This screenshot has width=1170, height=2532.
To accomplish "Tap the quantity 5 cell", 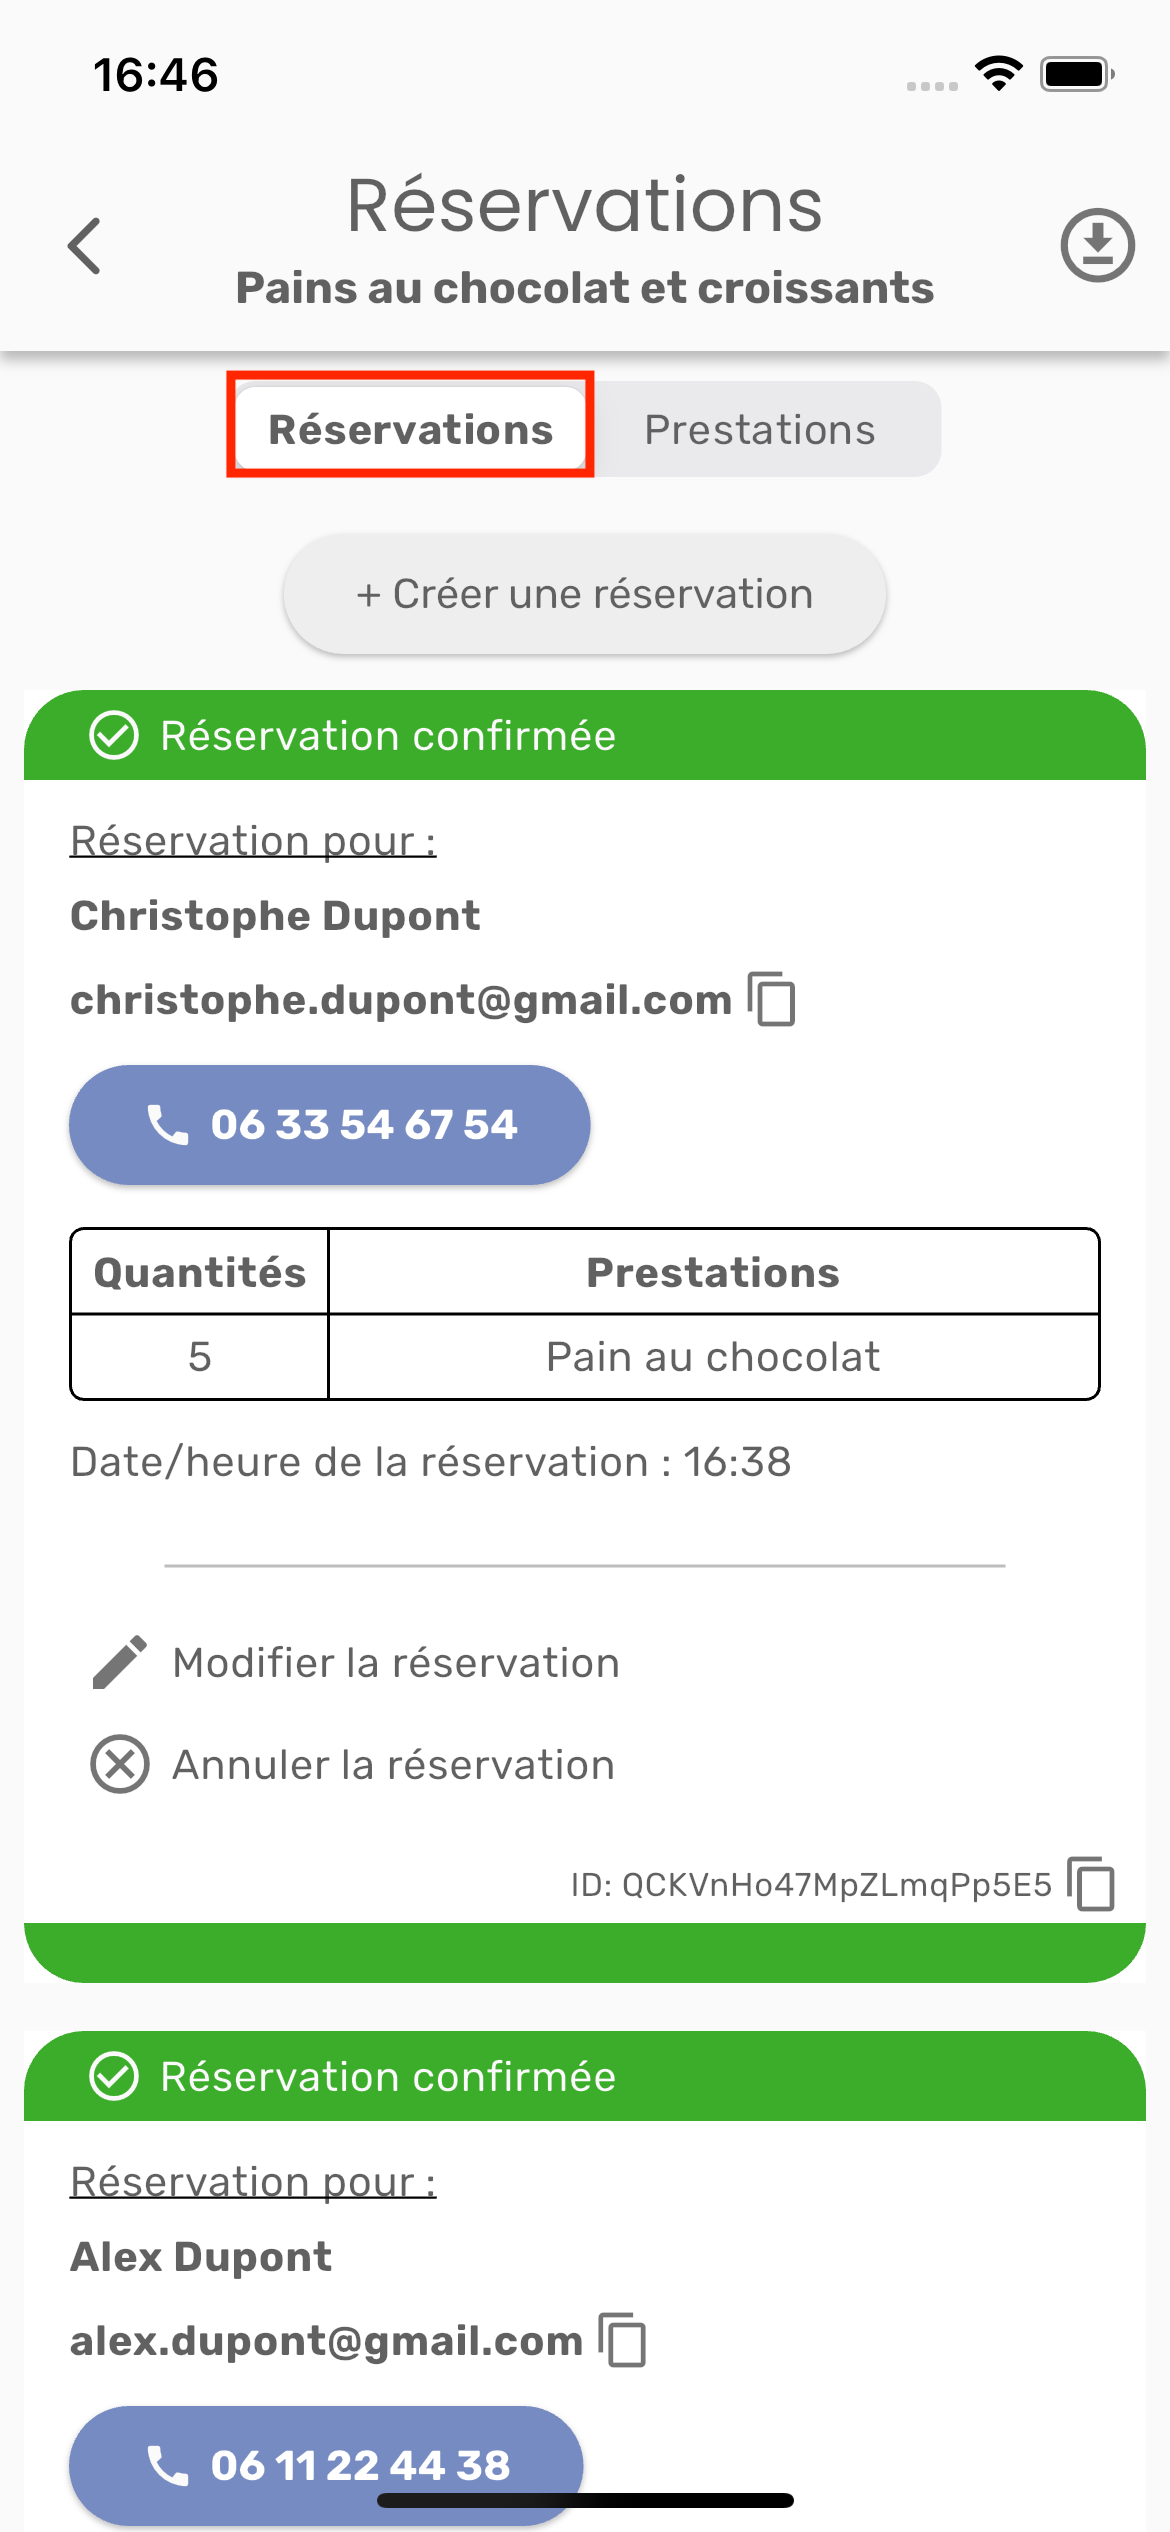I will click(200, 1357).
